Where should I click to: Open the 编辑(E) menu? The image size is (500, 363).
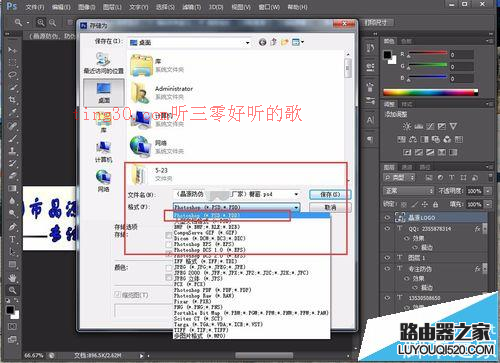coord(61,7)
